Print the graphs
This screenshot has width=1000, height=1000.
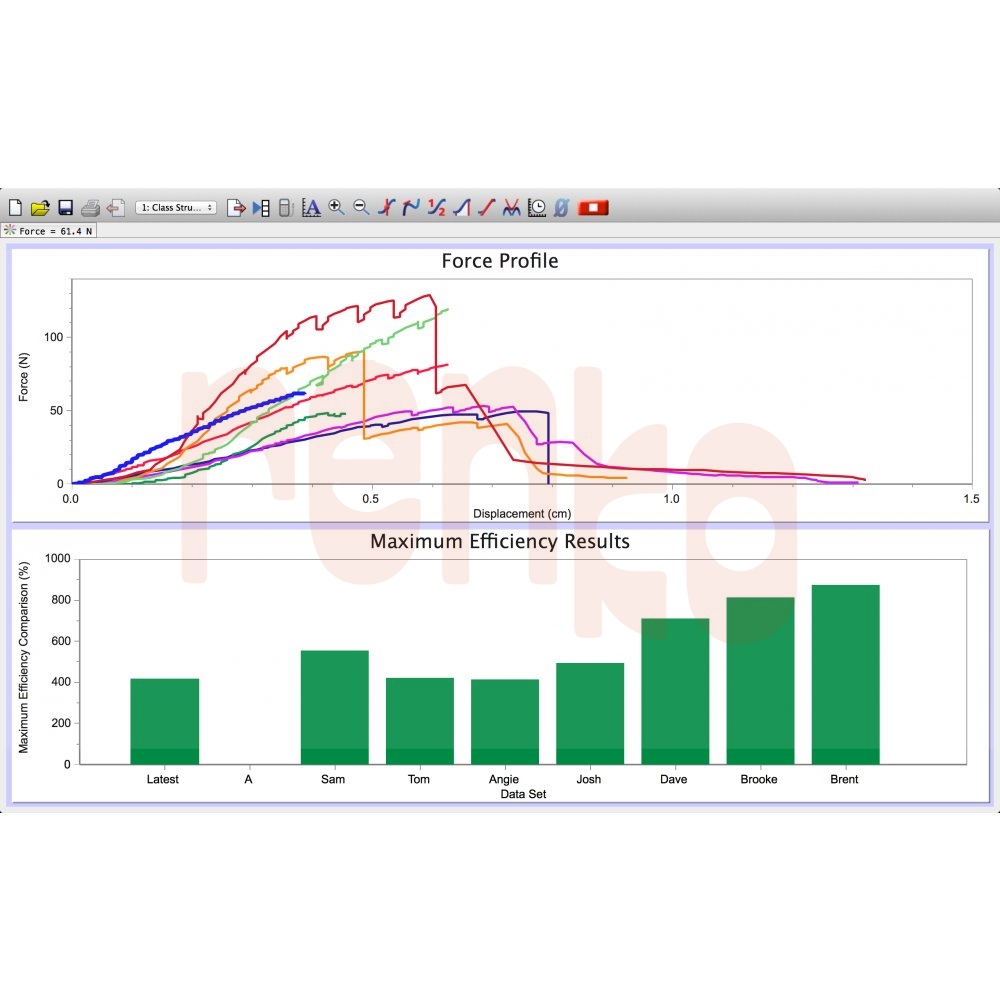[x=89, y=207]
